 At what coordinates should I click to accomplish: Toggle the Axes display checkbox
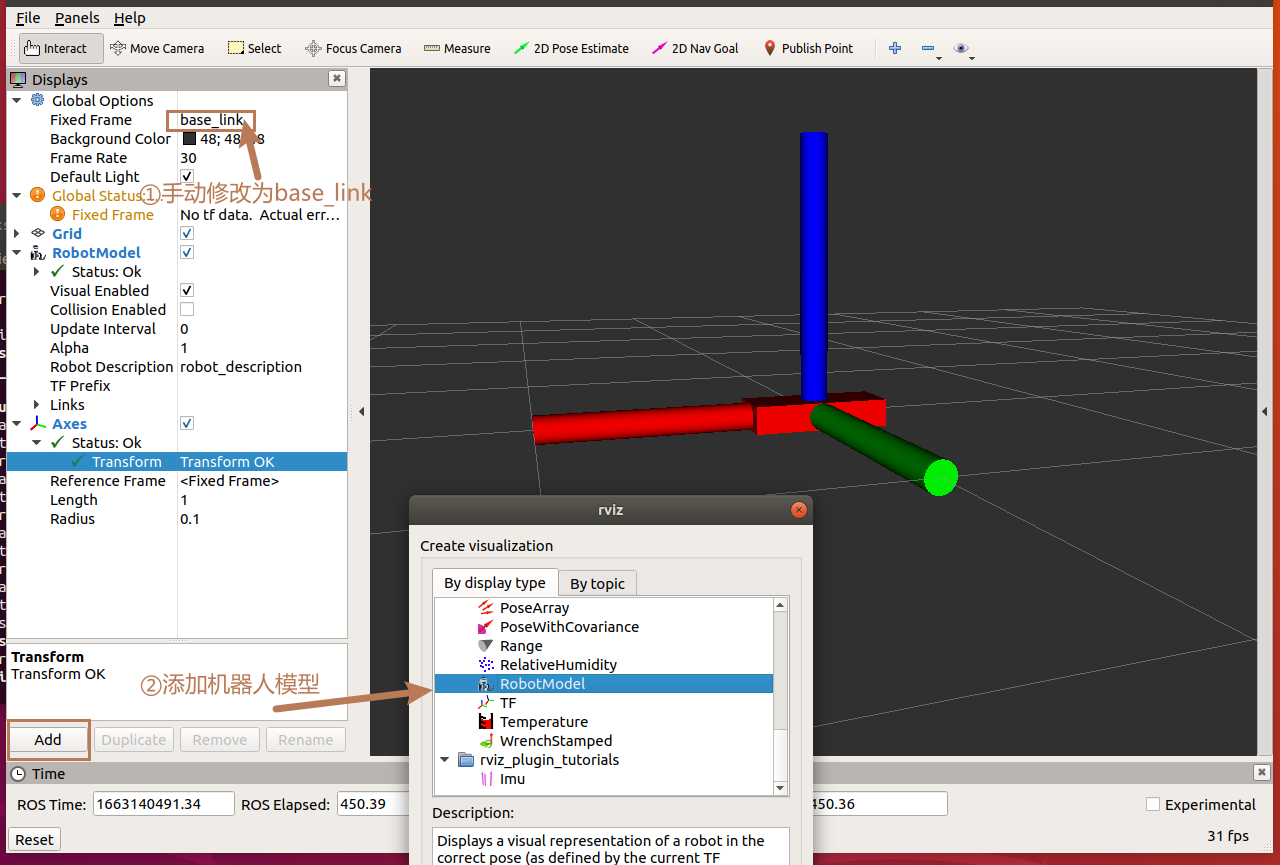(187, 424)
